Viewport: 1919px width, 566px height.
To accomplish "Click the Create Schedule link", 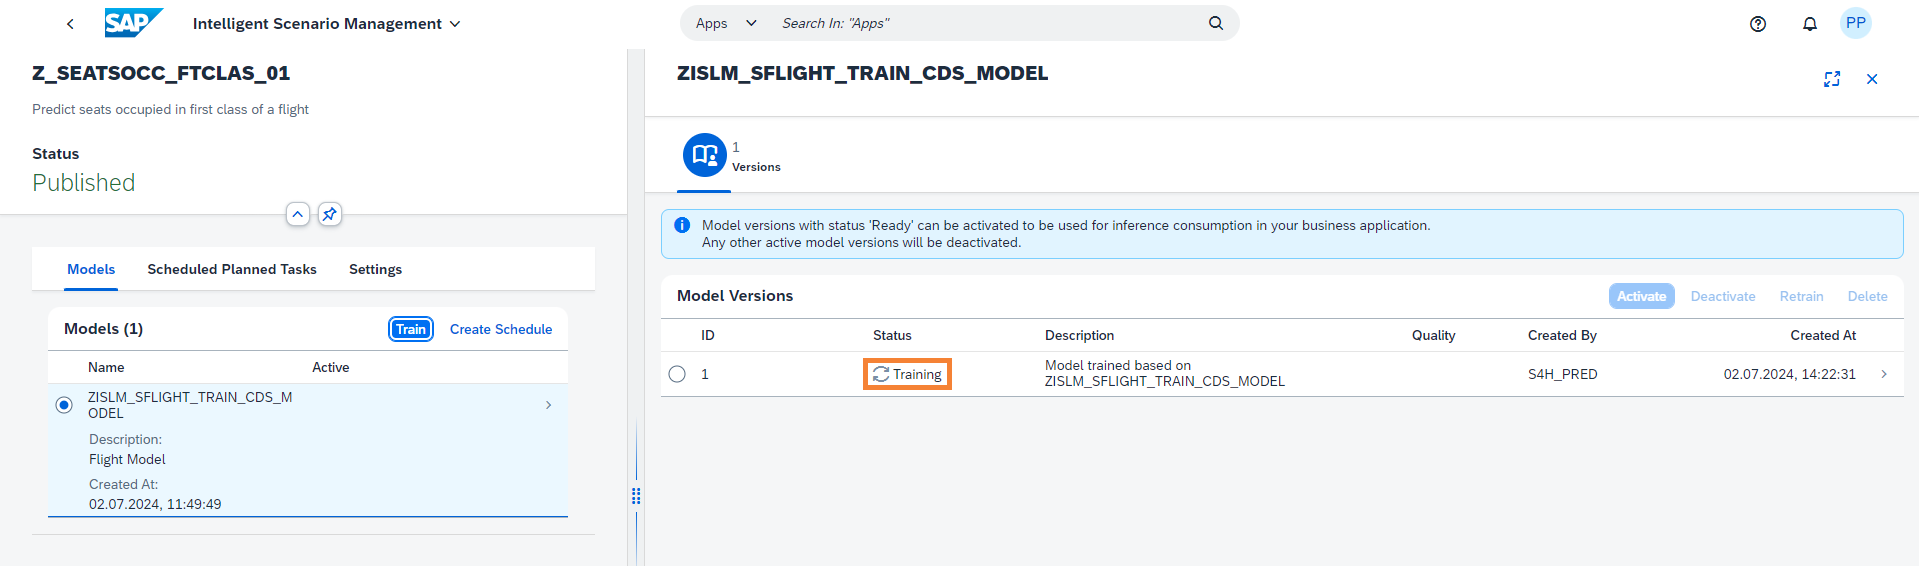I will tap(500, 329).
